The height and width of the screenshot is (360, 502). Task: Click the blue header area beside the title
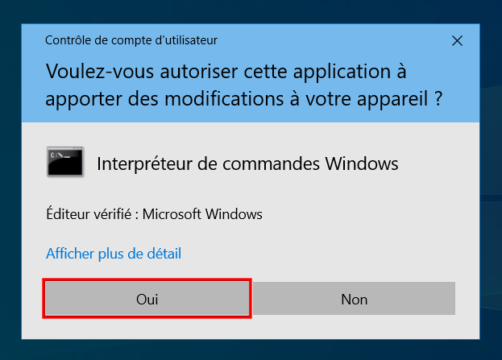tap(333, 41)
